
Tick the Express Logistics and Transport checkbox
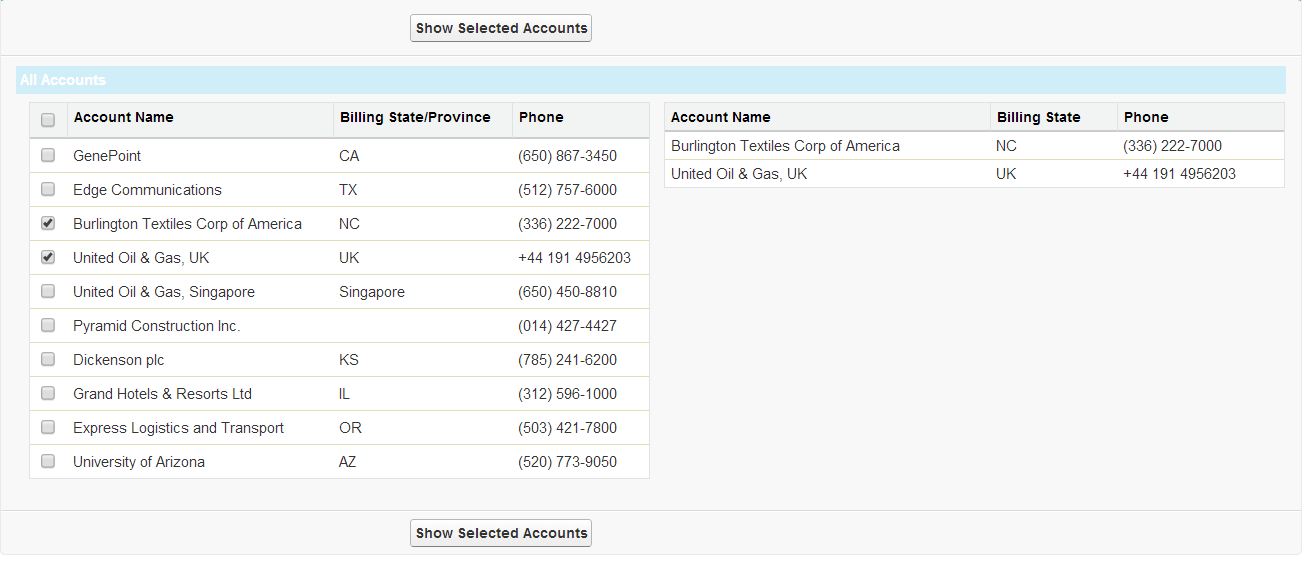[x=48, y=427]
